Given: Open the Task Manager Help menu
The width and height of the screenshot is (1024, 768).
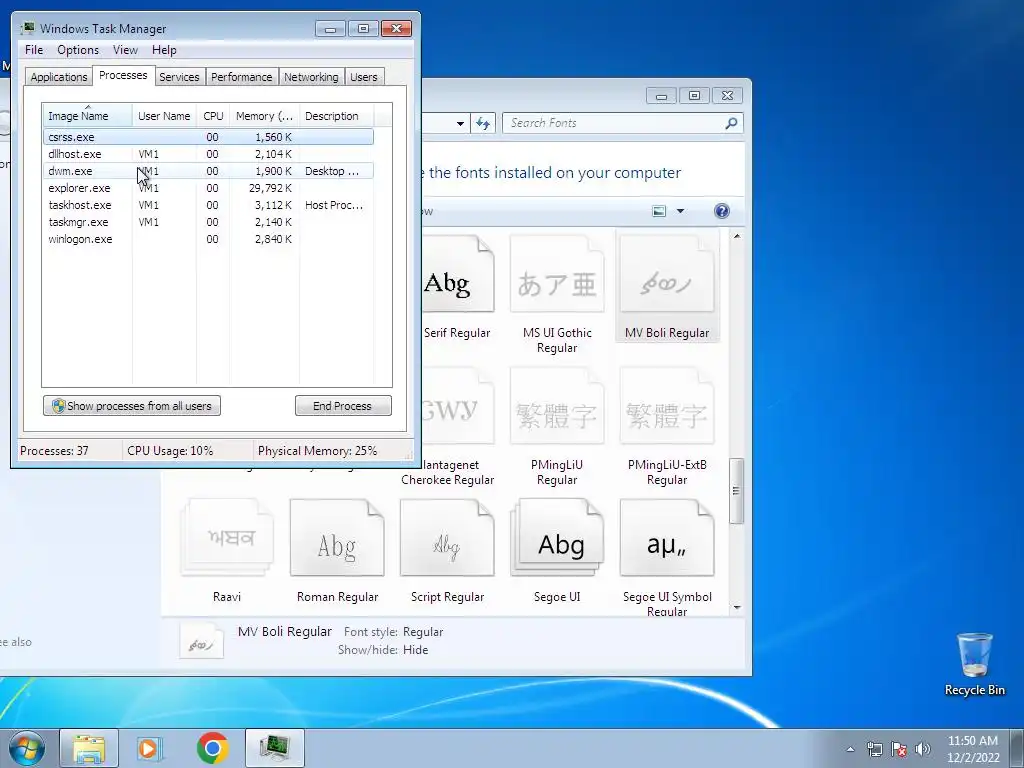Looking at the screenshot, I should [x=164, y=50].
